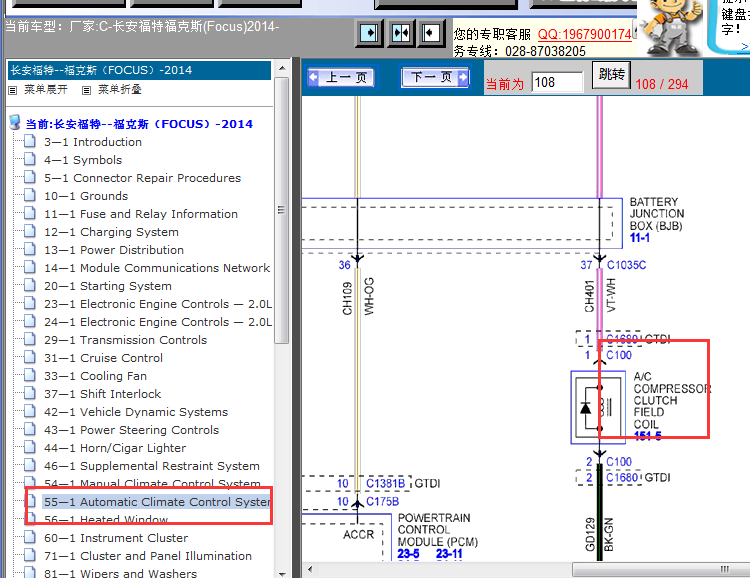Click tree panel scroll down arrow

(x=282, y=573)
